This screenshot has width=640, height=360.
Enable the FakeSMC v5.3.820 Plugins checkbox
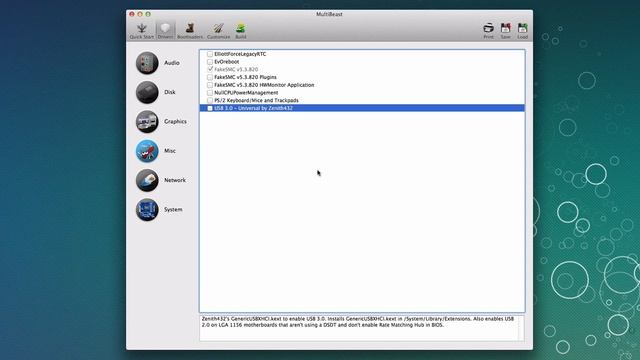pos(210,77)
